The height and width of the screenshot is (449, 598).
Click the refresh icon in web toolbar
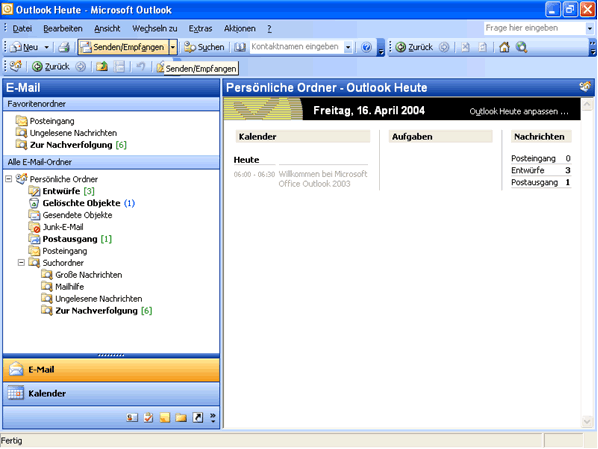click(482, 47)
